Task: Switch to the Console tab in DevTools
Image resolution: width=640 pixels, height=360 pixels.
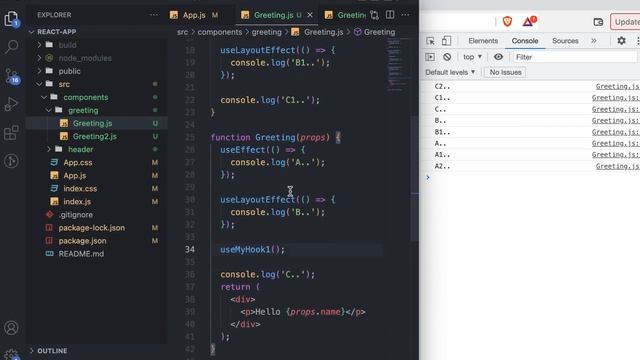Action: click(x=525, y=41)
